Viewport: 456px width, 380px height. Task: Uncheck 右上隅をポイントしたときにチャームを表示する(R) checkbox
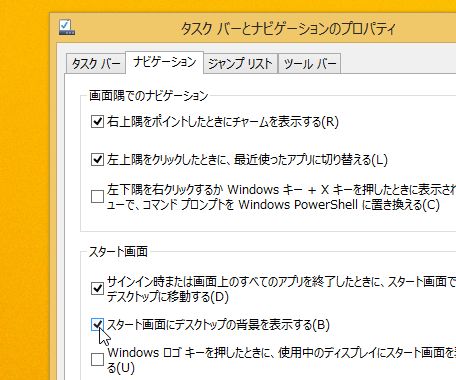click(x=97, y=122)
